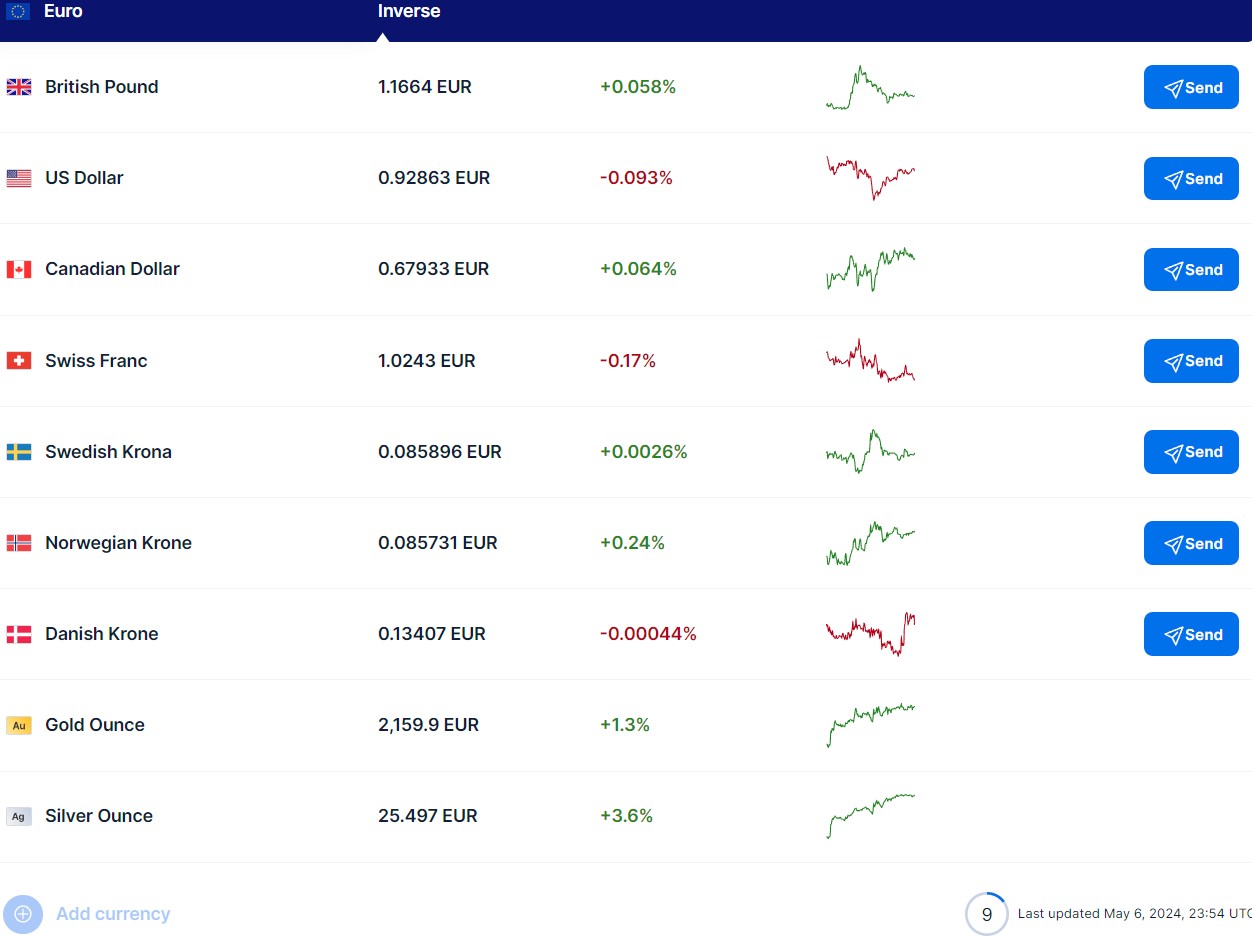Click the US Dollar flag icon
The image size is (1252, 938).
click(19, 179)
